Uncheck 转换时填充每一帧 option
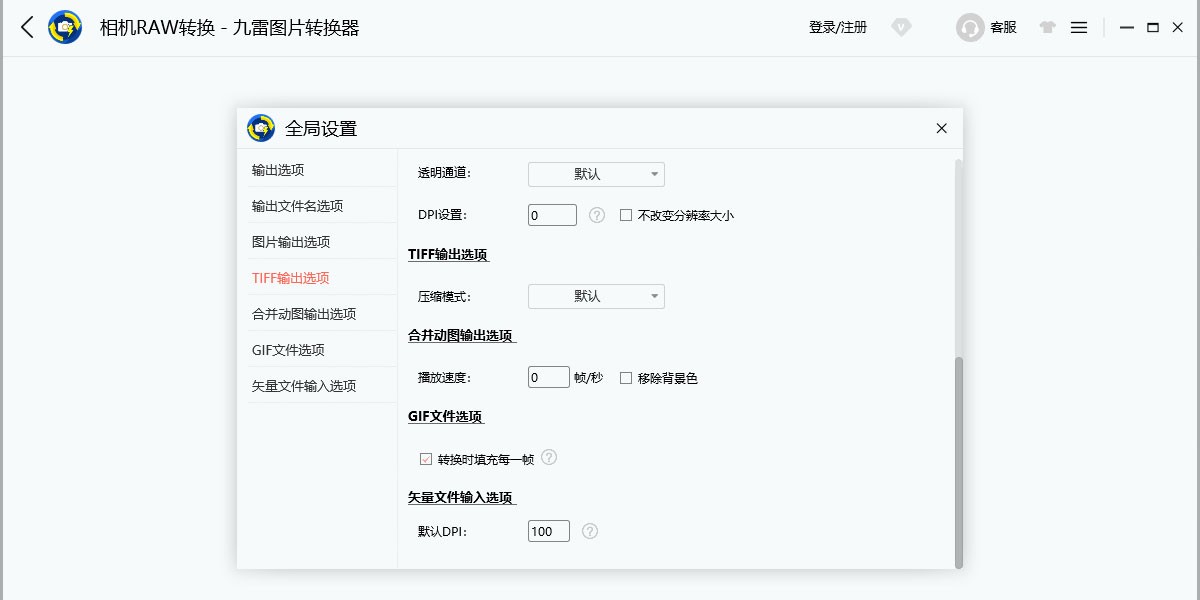Screen dimensions: 1200x600 426,459
